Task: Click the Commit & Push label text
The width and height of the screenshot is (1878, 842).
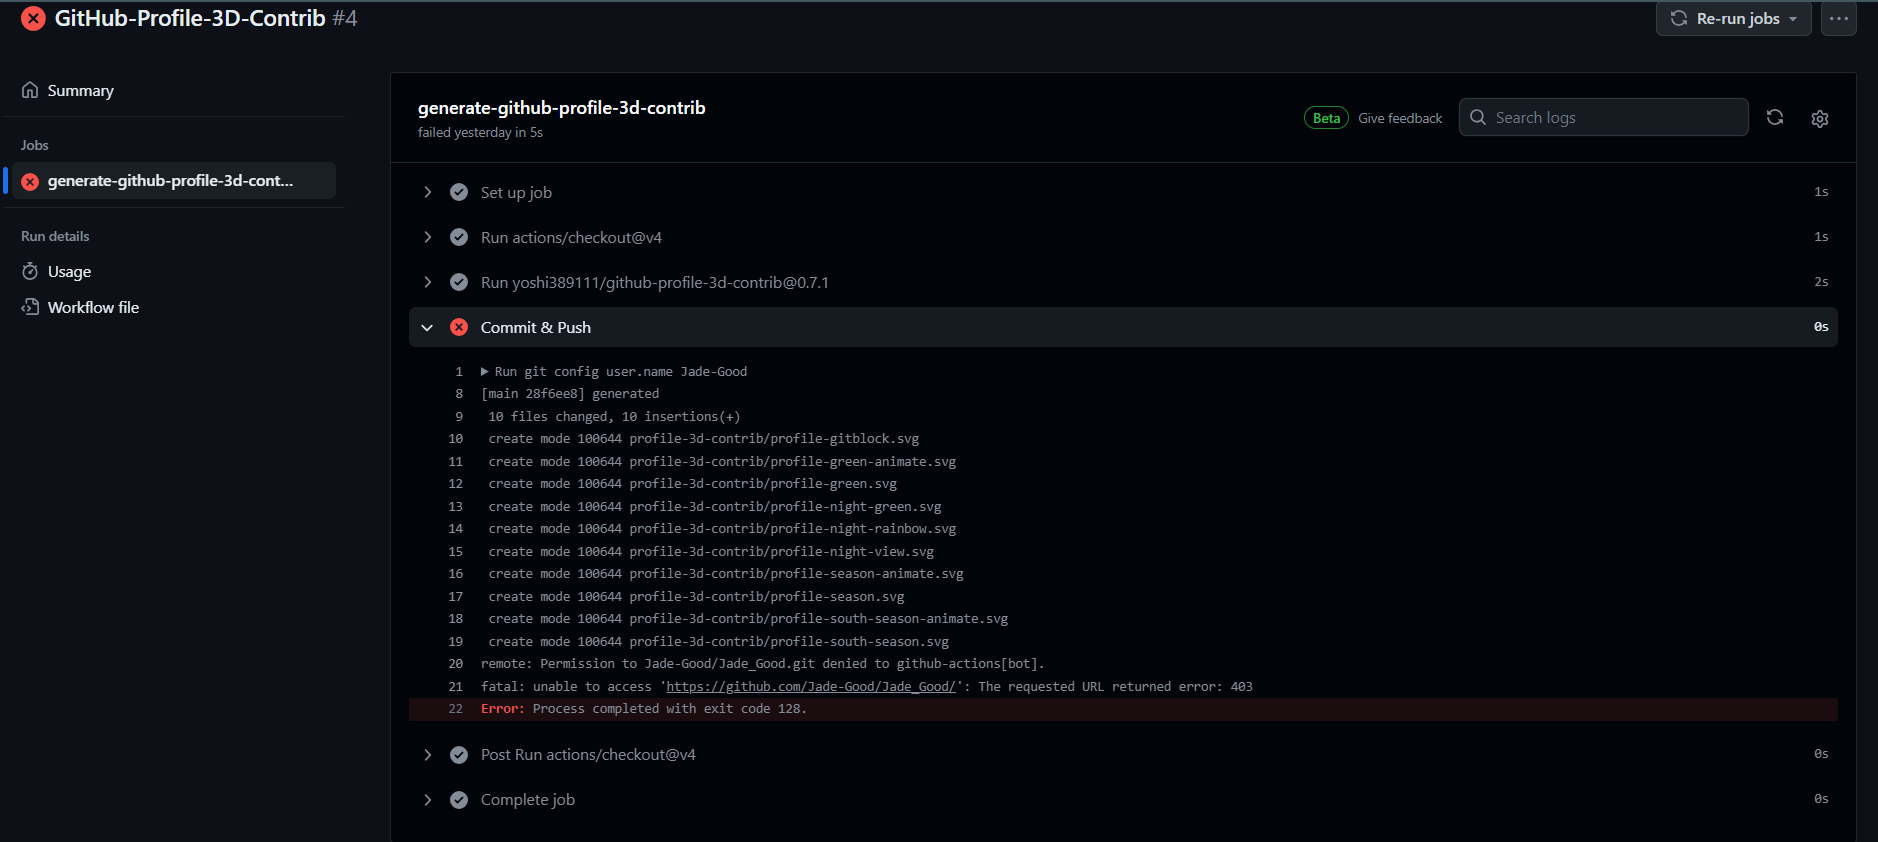Action: coord(536,327)
